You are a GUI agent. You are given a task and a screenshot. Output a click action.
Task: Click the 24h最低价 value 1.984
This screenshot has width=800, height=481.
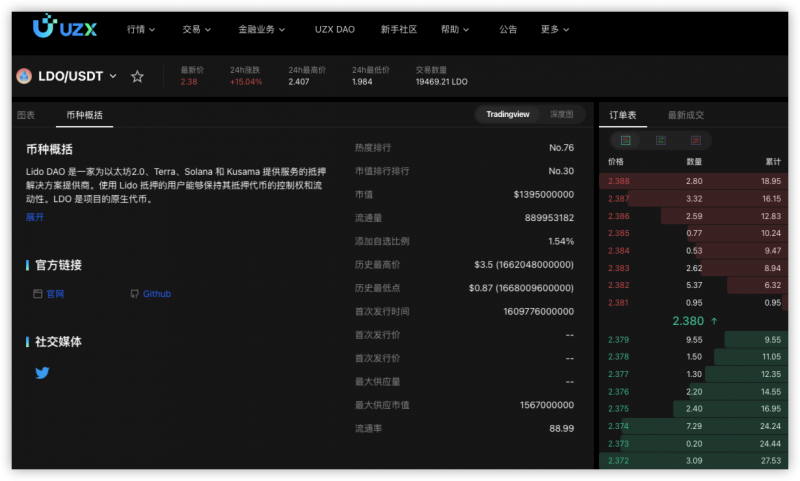tap(362, 82)
